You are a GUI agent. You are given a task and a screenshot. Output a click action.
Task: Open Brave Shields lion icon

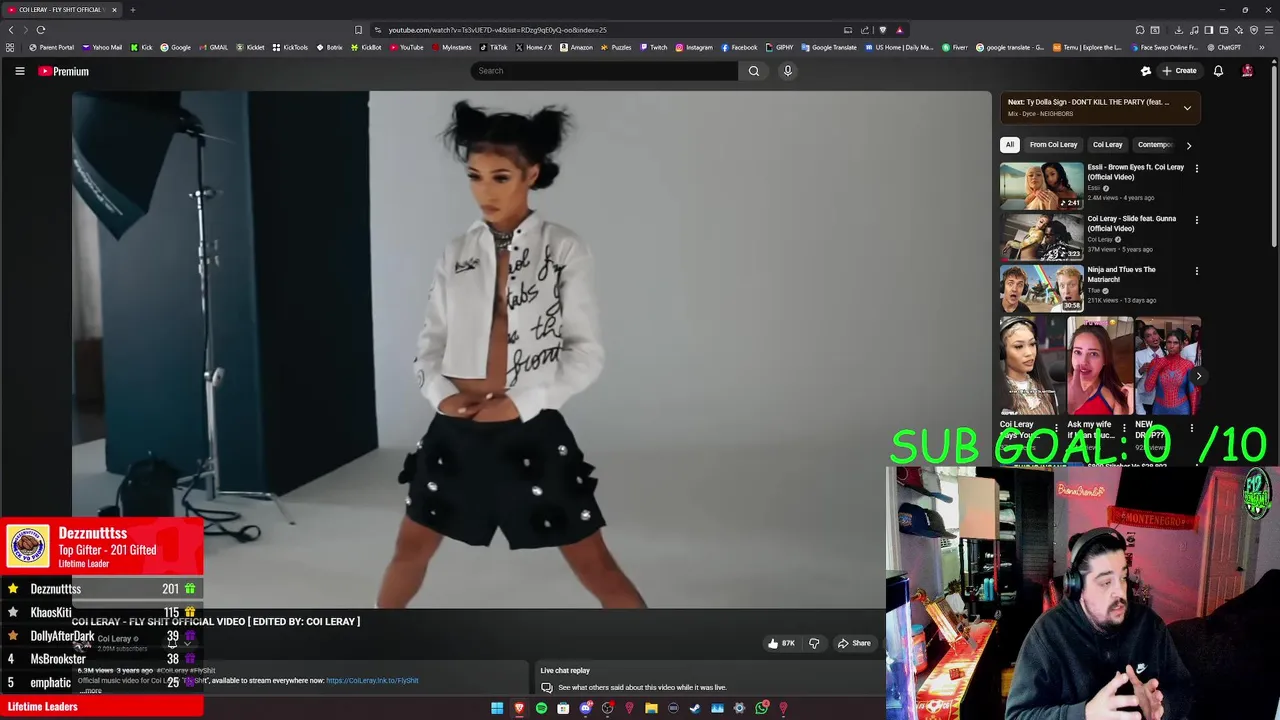point(882,30)
